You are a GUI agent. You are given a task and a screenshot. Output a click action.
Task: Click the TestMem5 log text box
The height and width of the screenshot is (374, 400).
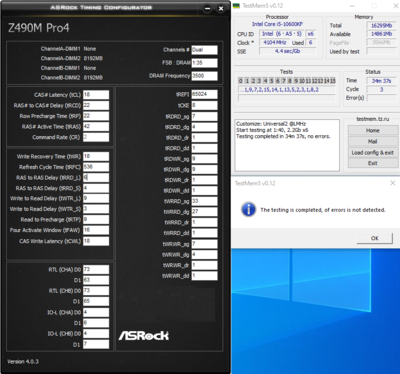[x=287, y=145]
